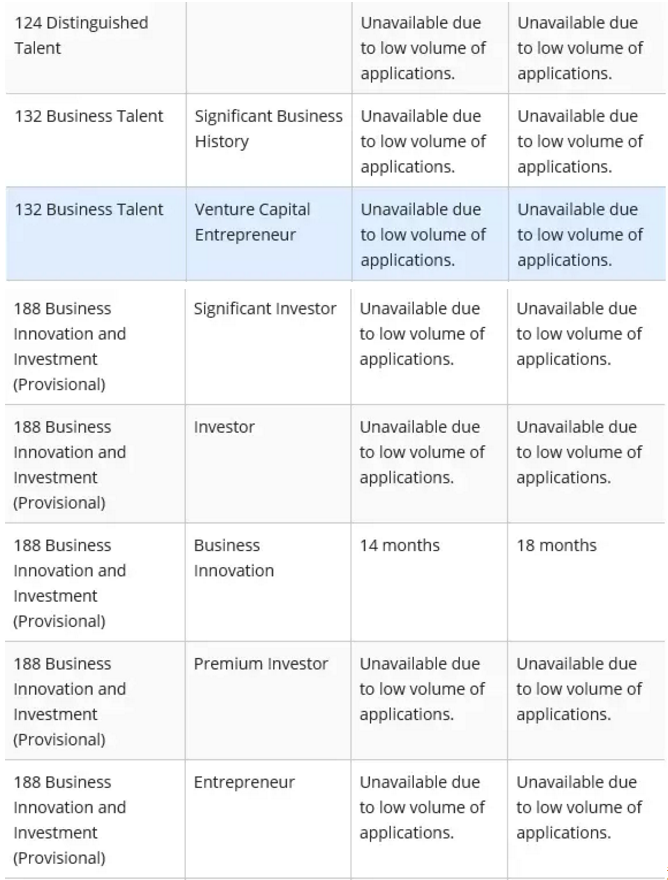Image resolution: width=668 pixels, height=880 pixels.
Task: Select the Business Innovation stream cell
Action: click(x=268, y=583)
